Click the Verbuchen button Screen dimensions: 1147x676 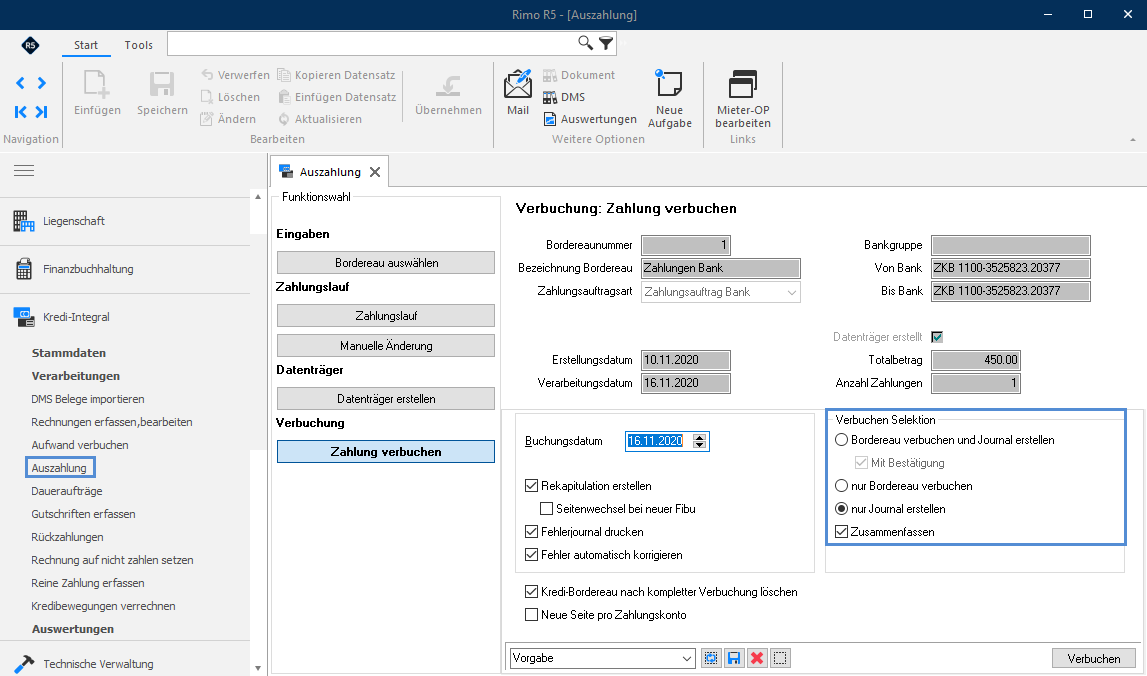coord(1094,658)
